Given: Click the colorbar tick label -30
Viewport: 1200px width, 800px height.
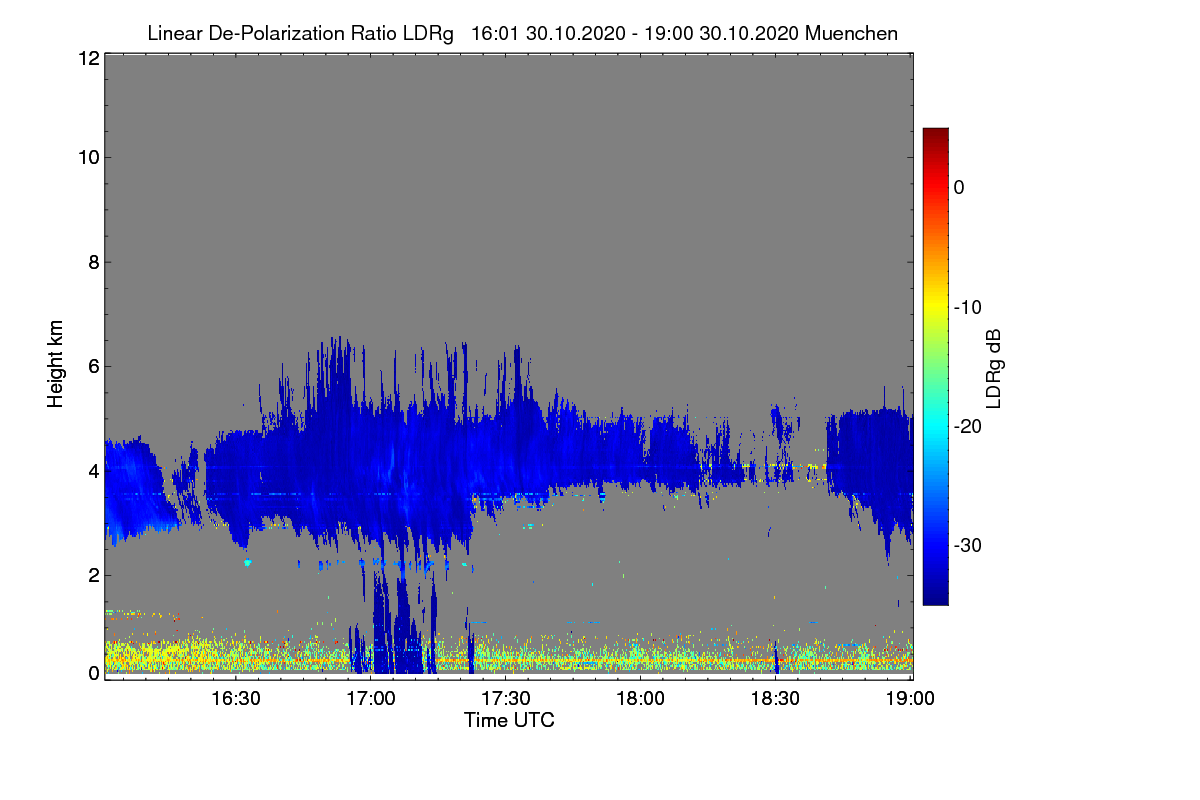Looking at the screenshot, I should pos(968,545).
